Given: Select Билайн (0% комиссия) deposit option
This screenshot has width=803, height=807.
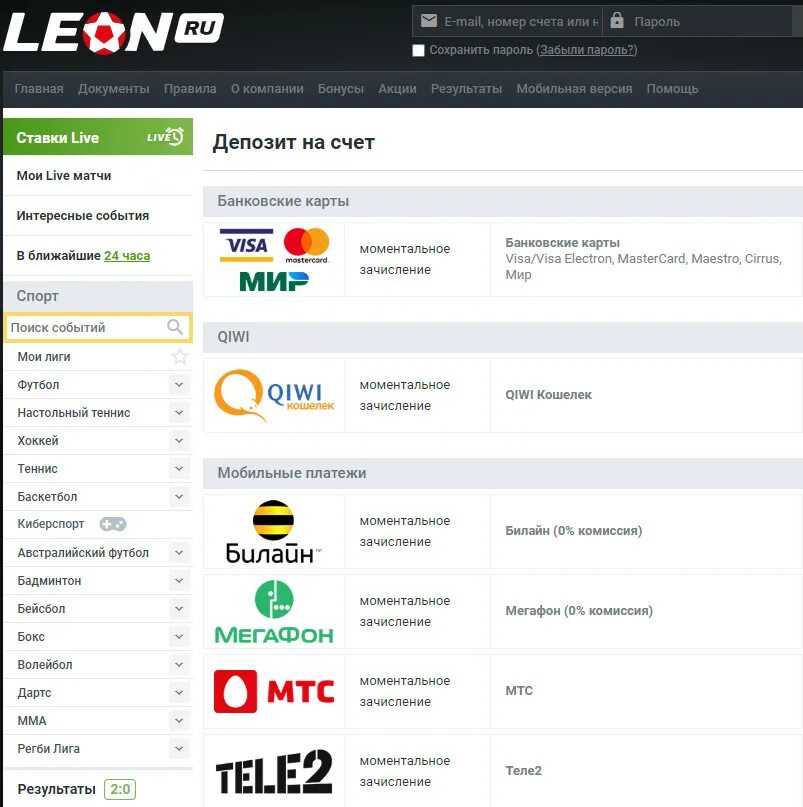Looking at the screenshot, I should tap(503, 532).
